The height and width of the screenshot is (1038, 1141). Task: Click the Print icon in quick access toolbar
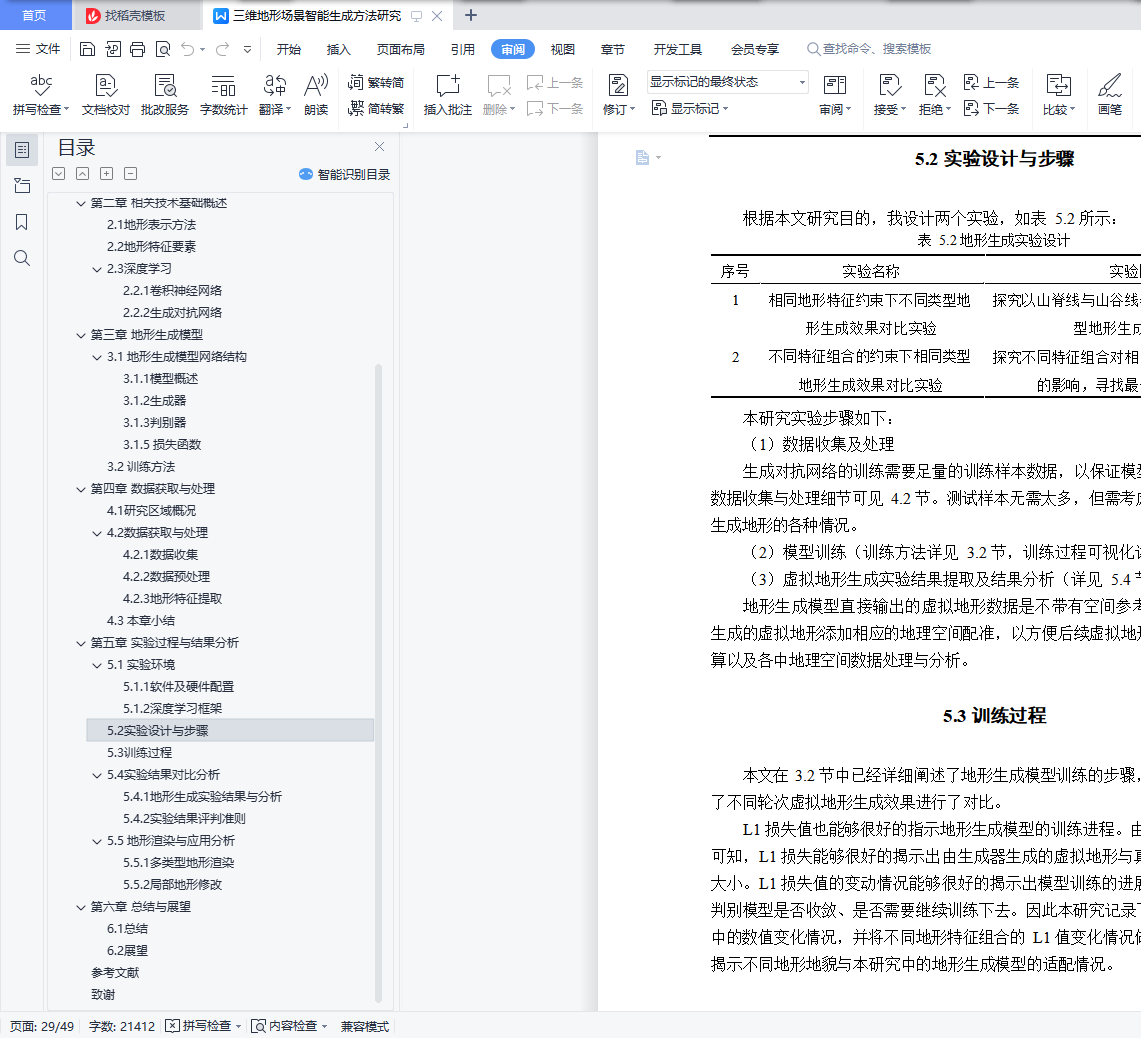(x=138, y=49)
